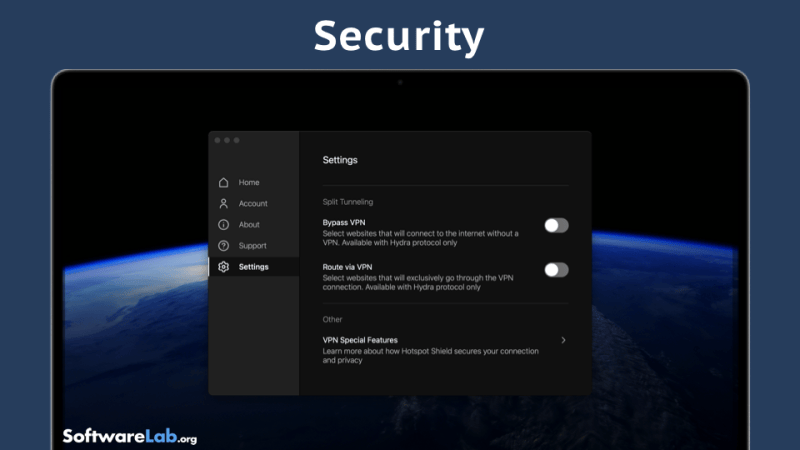This screenshot has height=450, width=800.
Task: Open the VPN Special Features title
Action: (x=360, y=340)
